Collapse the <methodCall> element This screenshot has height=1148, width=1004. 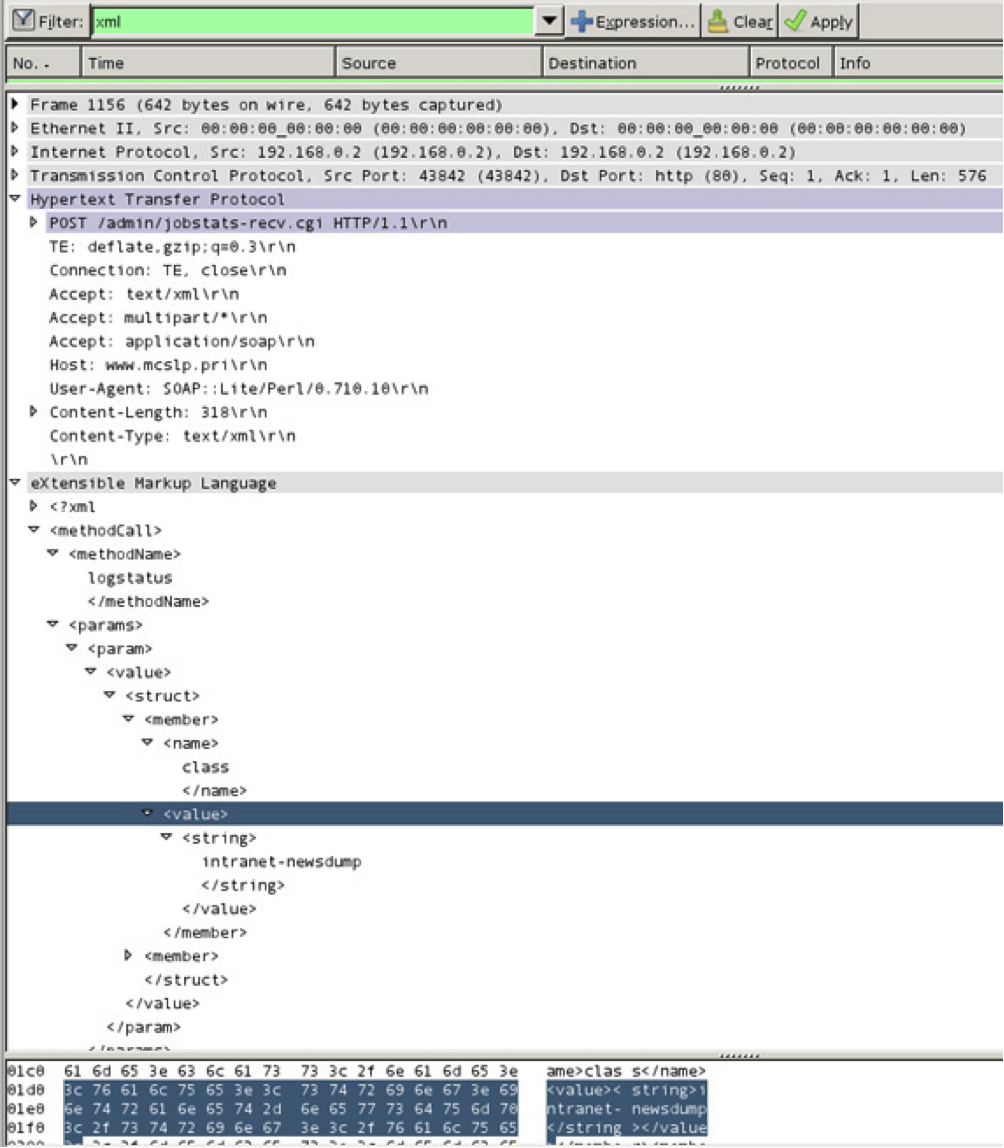[33, 530]
